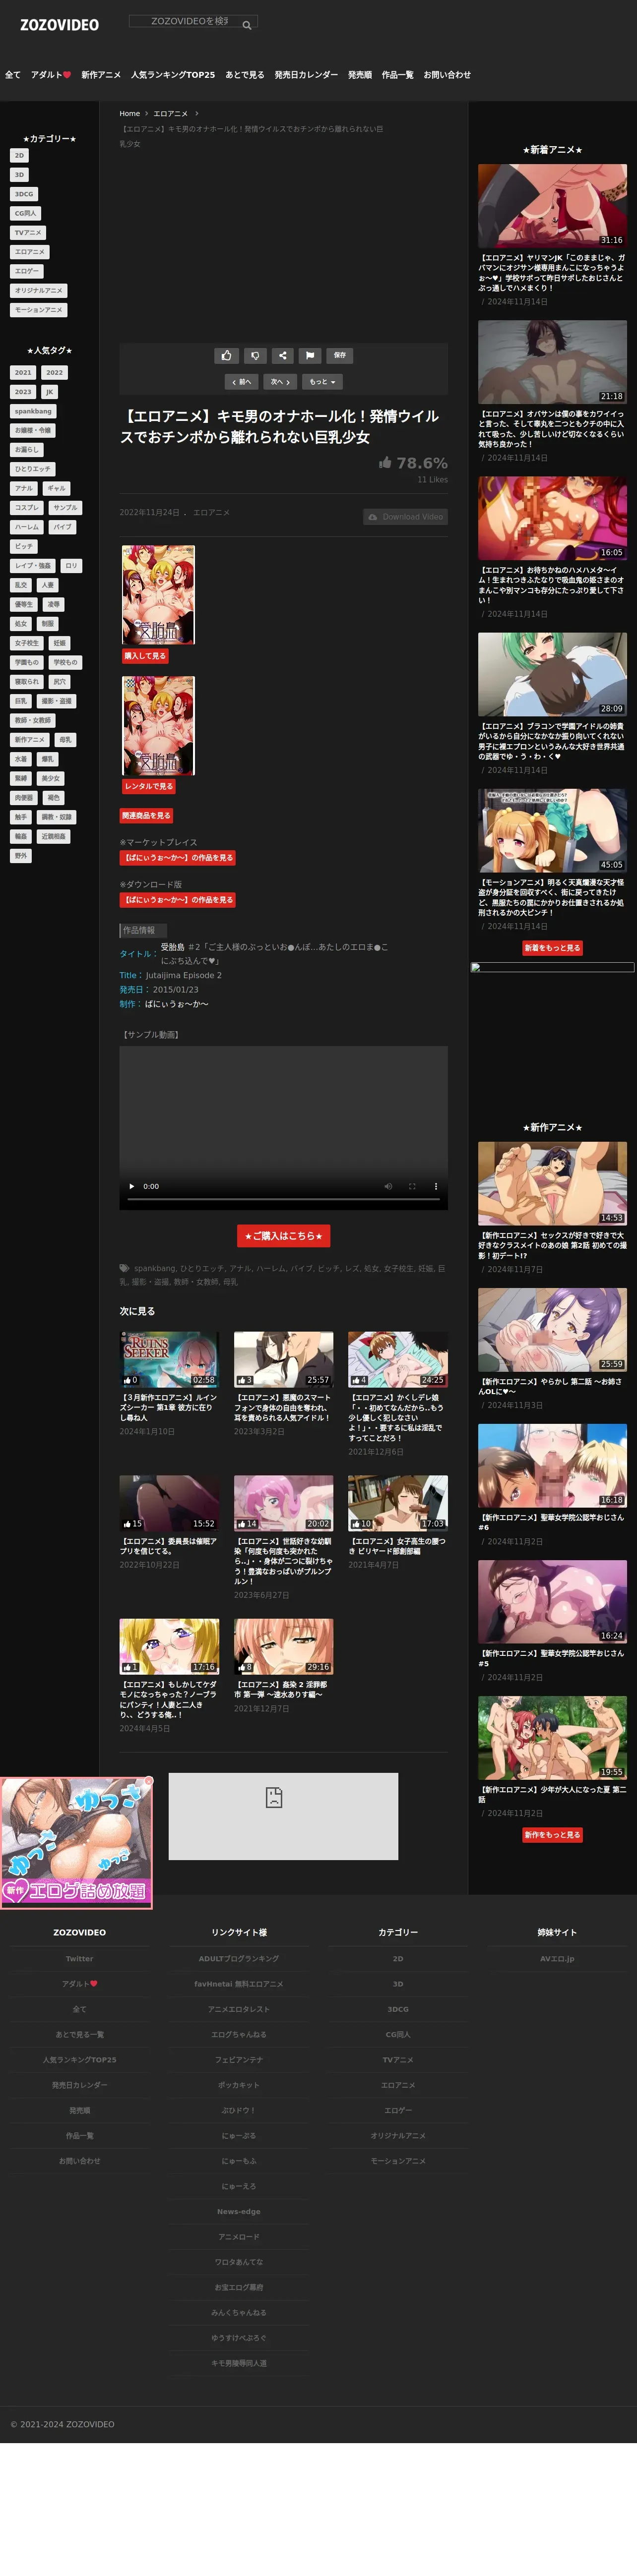Select the コスプレ popular tag
Screen dimensions: 637x2576
[27, 508]
